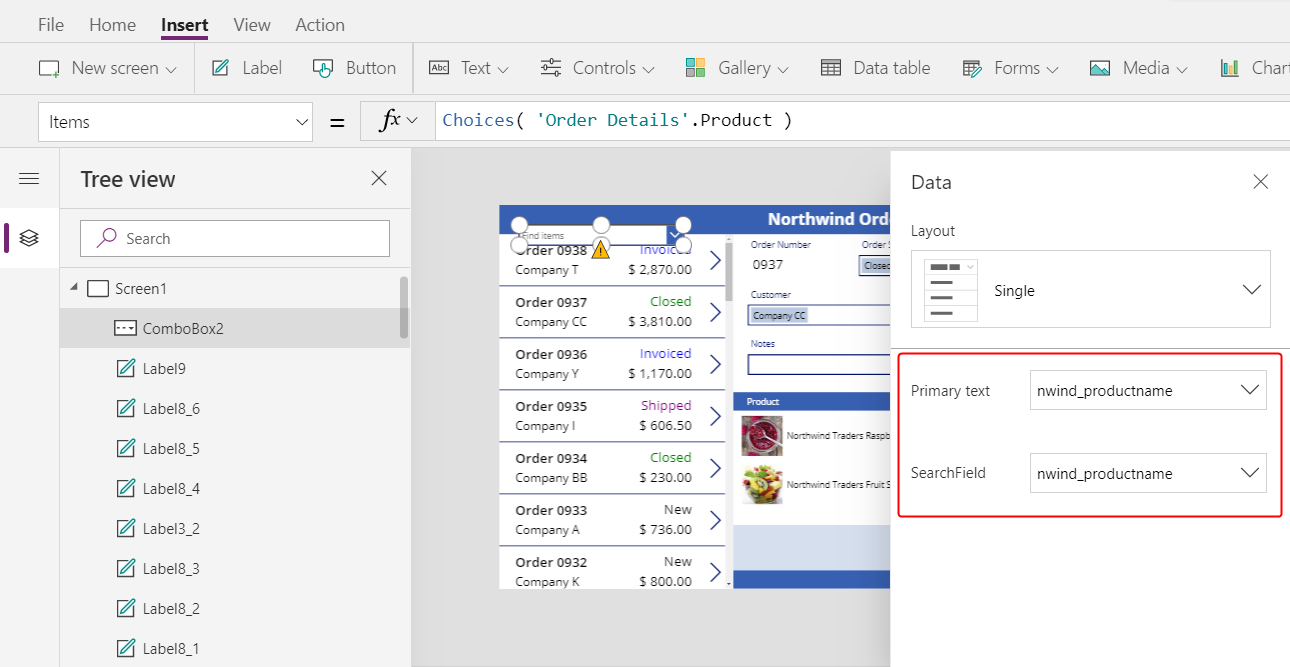Open the SearchField dropdown

[1148, 473]
